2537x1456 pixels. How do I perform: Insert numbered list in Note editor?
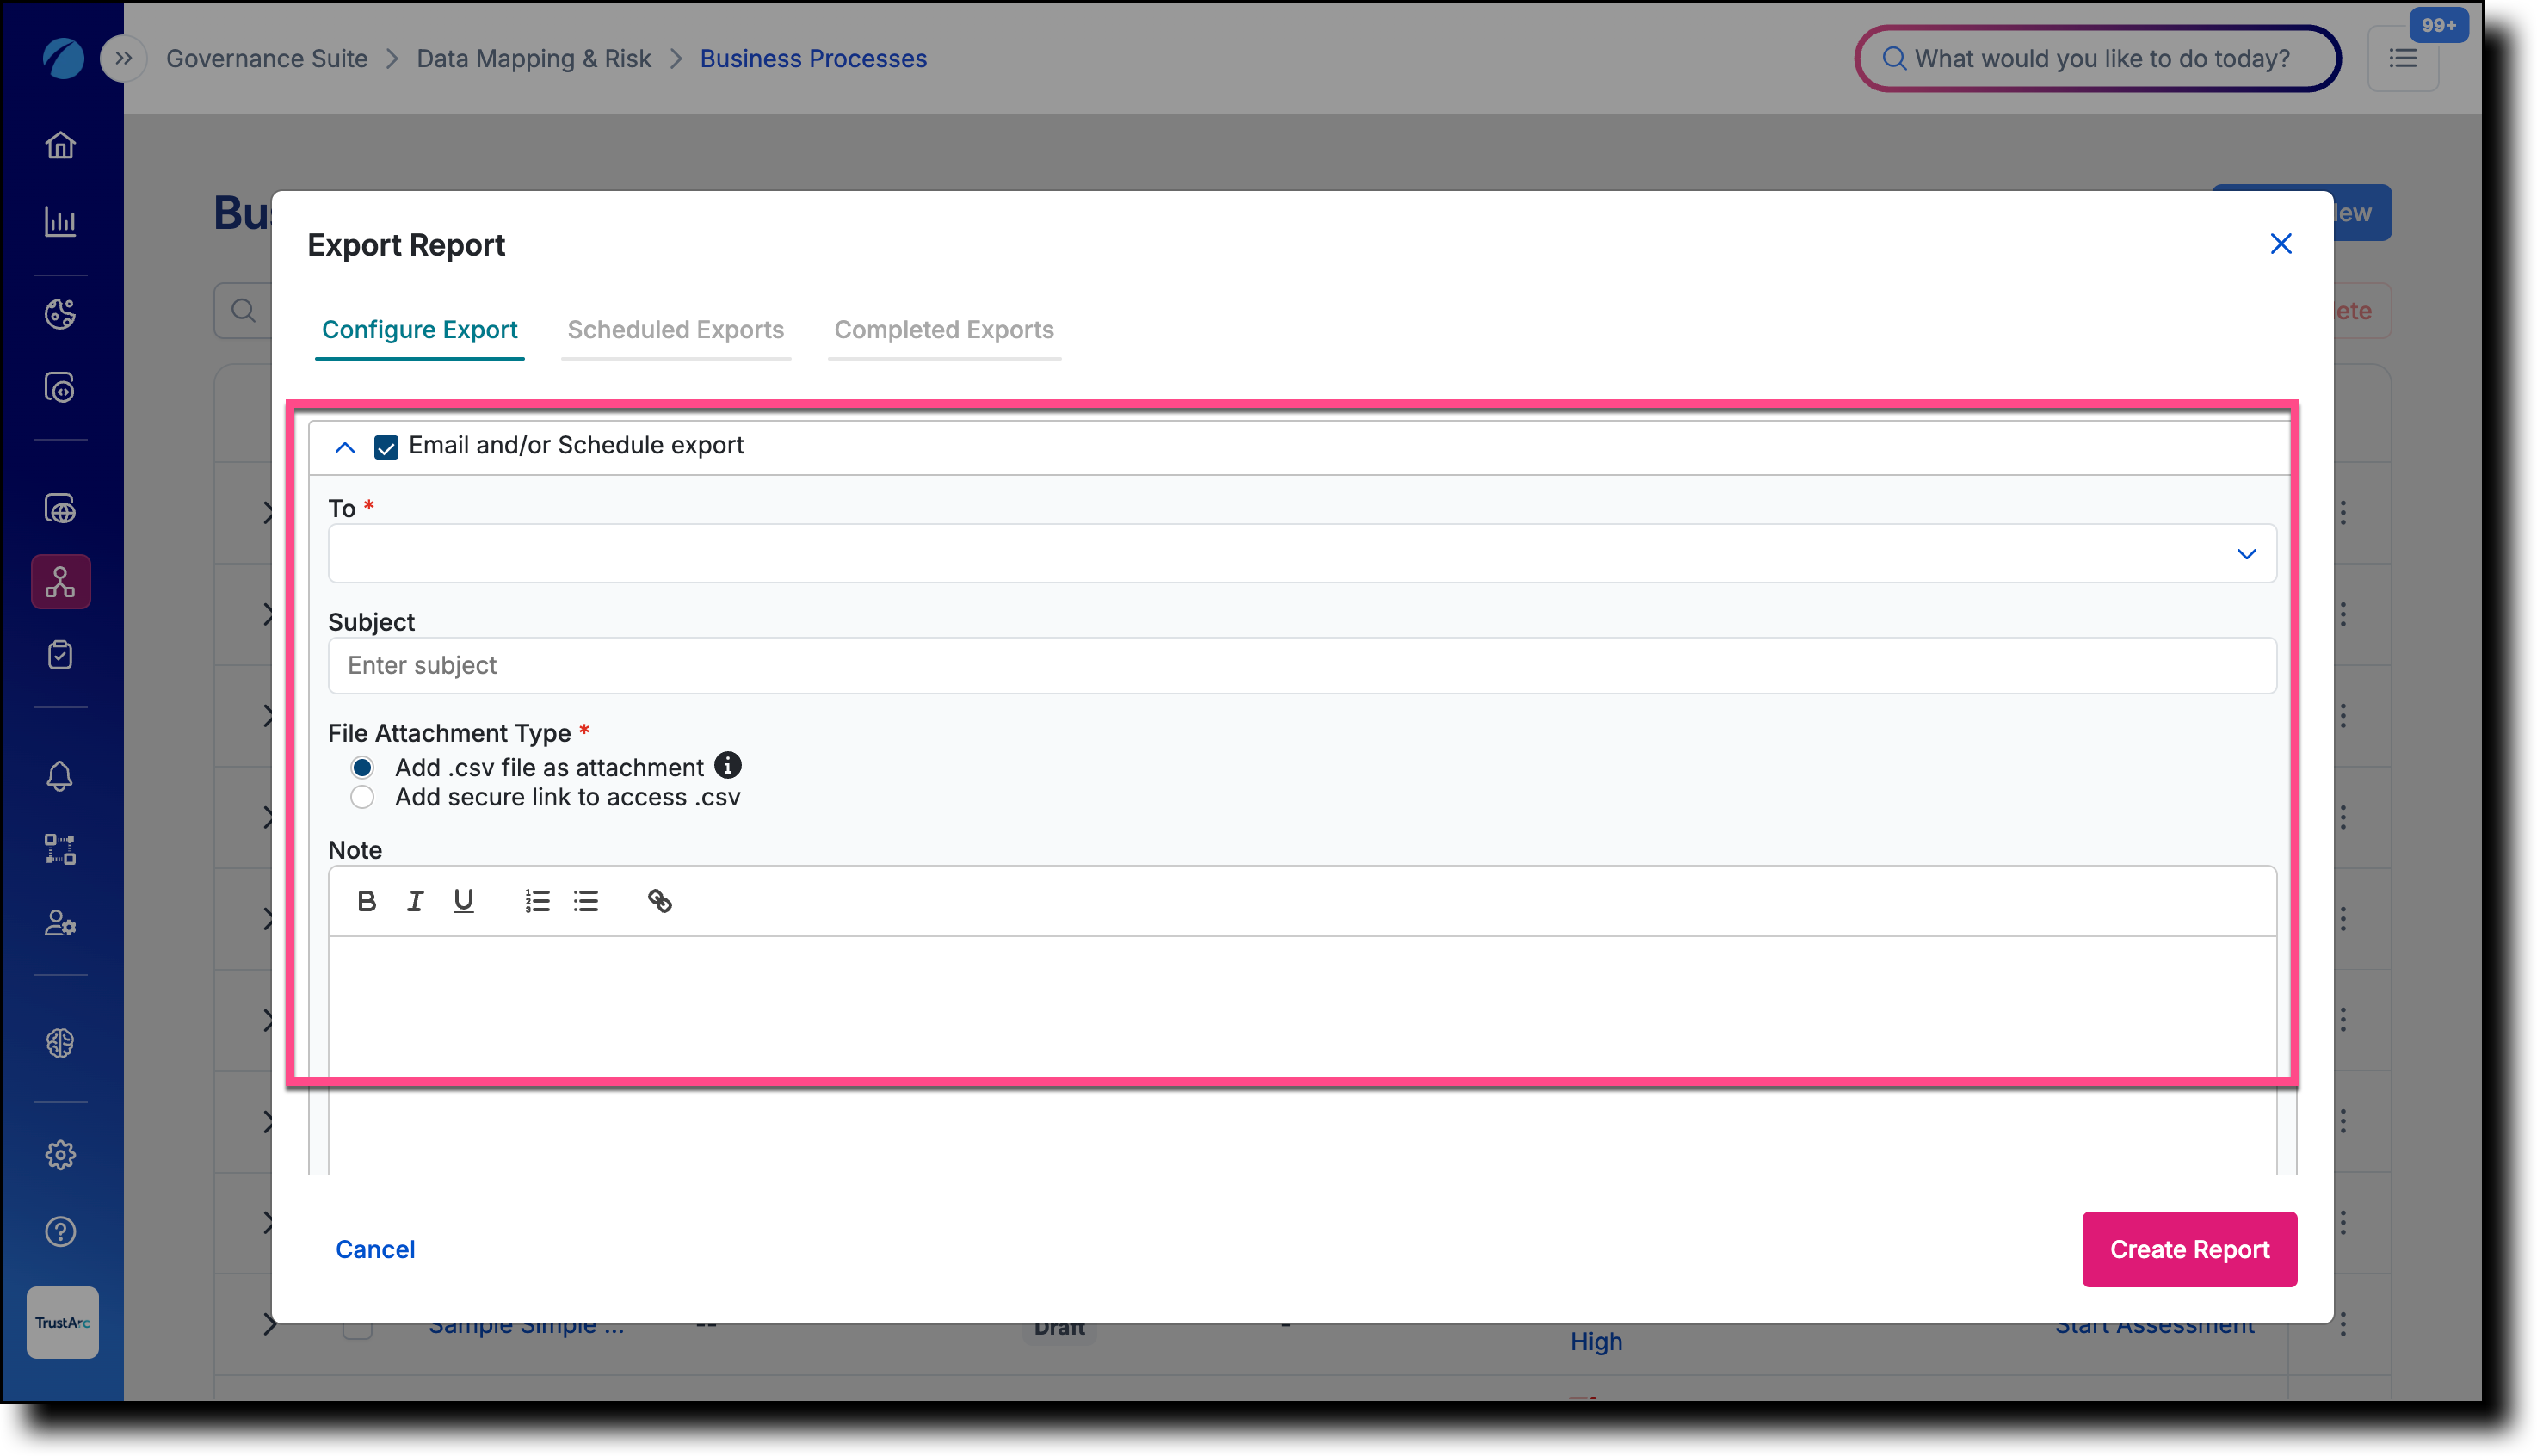537,901
